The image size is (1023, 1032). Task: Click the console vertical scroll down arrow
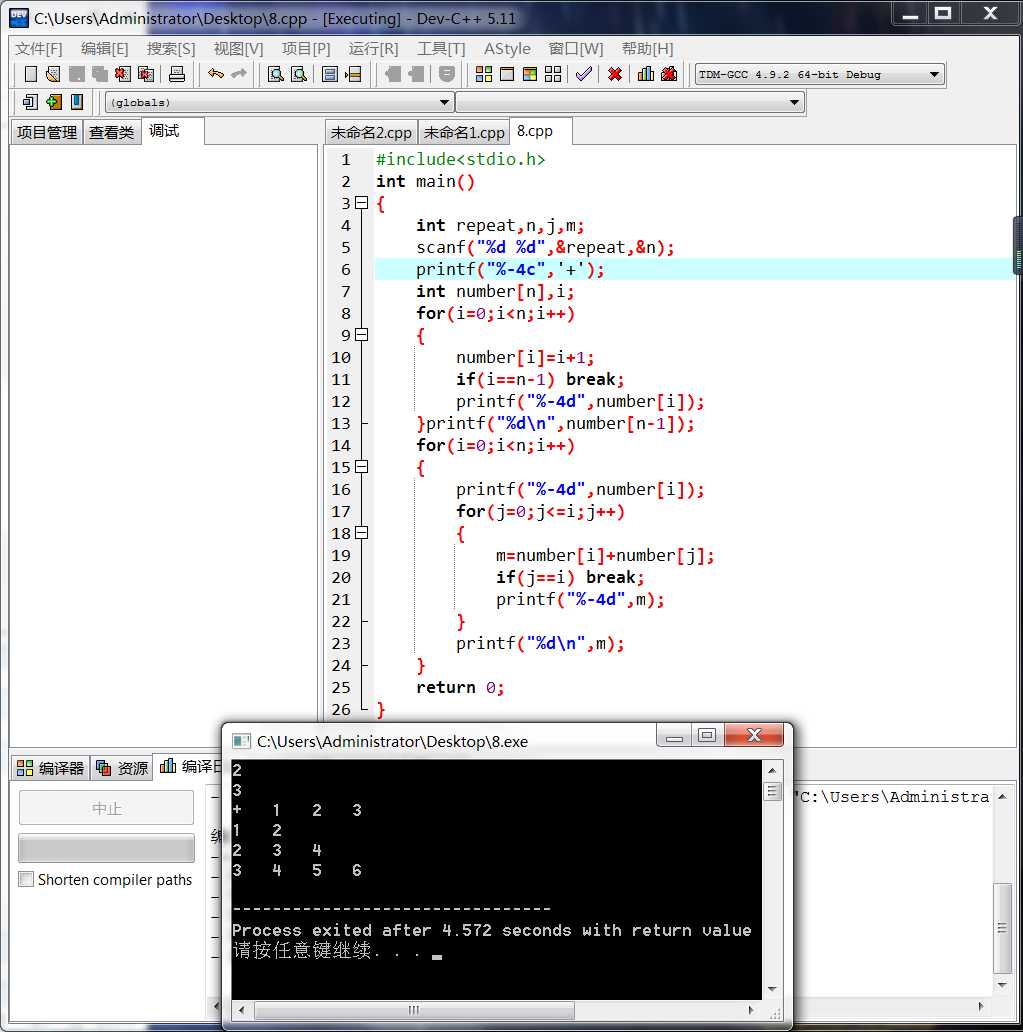(772, 989)
